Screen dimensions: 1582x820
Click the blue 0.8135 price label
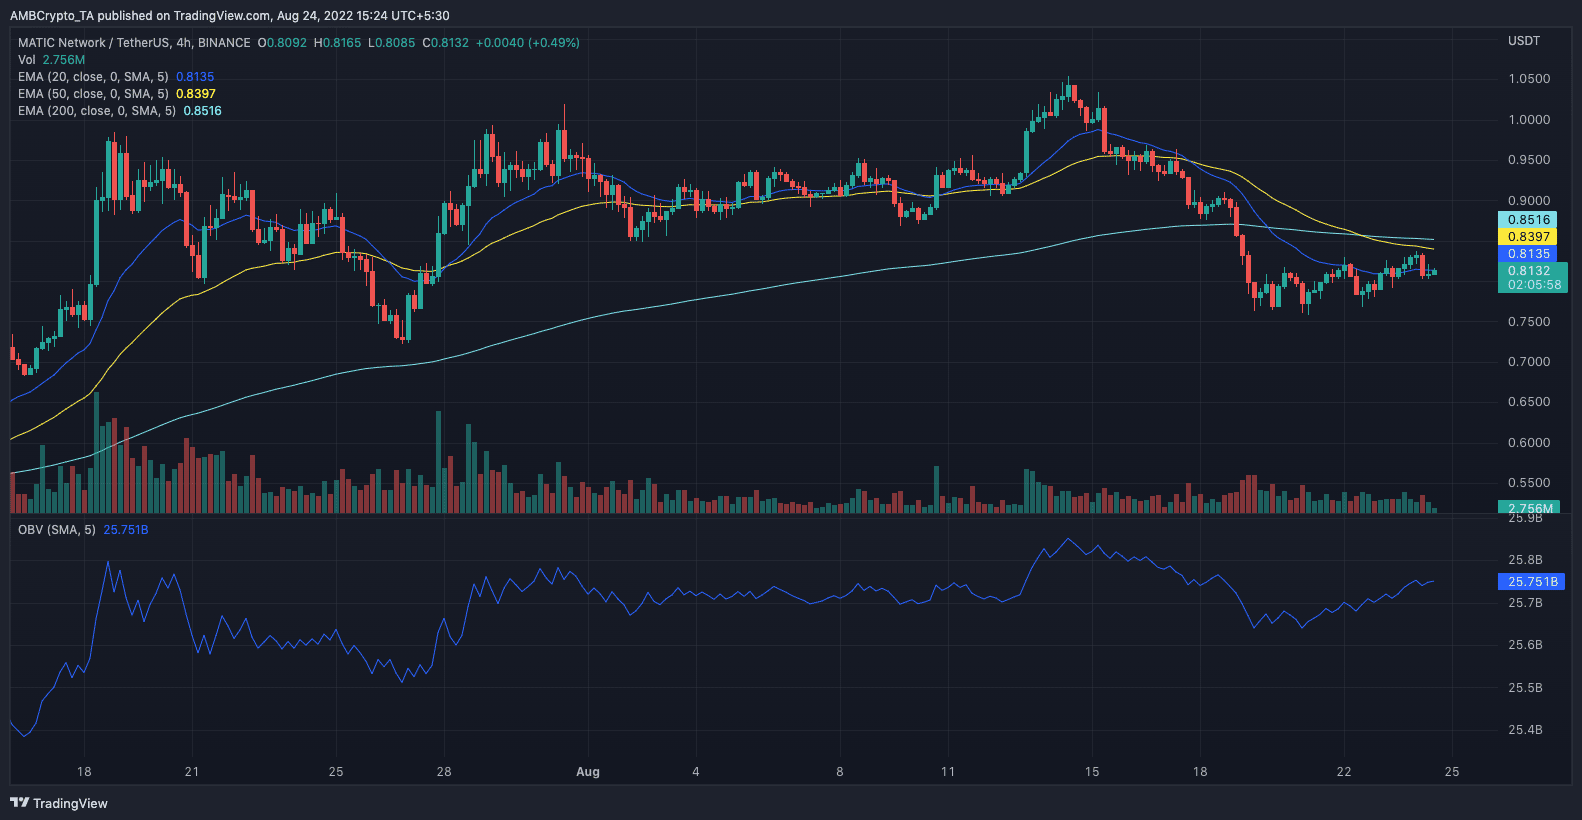point(1528,254)
